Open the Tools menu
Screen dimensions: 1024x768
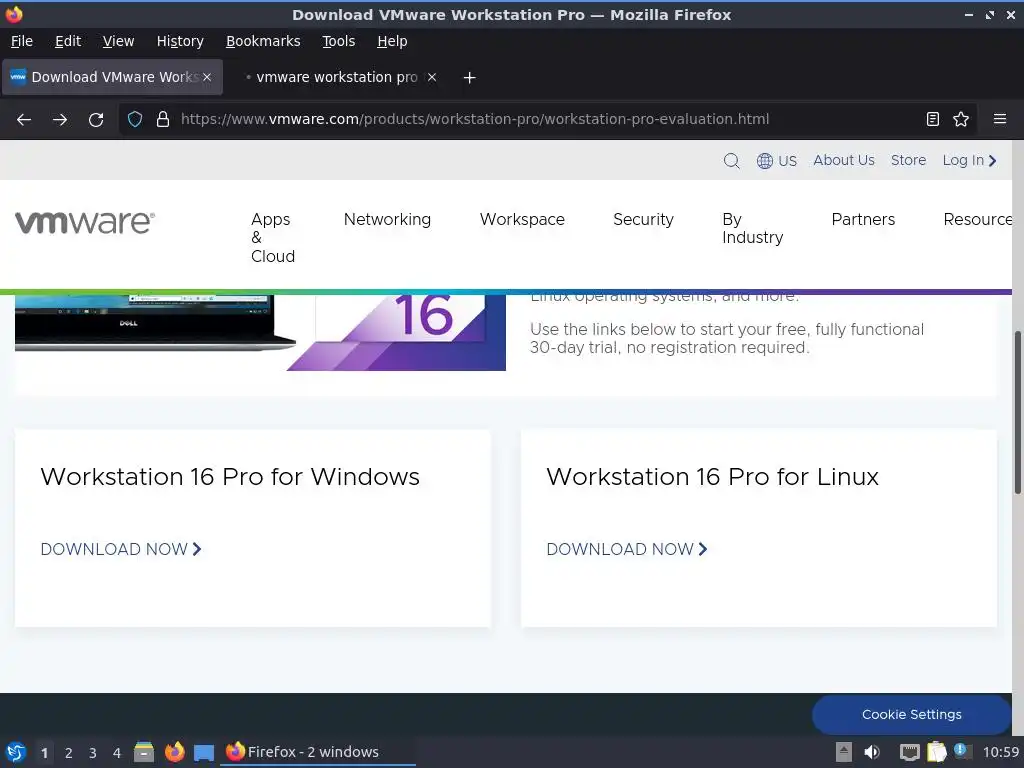pyautogui.click(x=338, y=41)
